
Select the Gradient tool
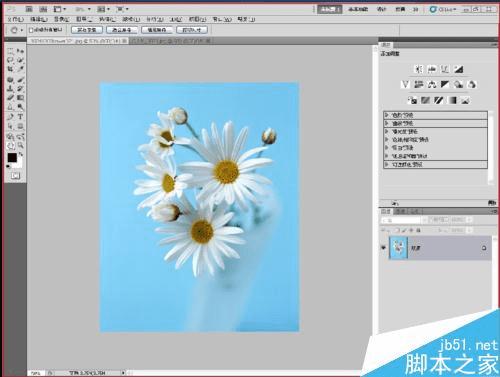click(20, 98)
